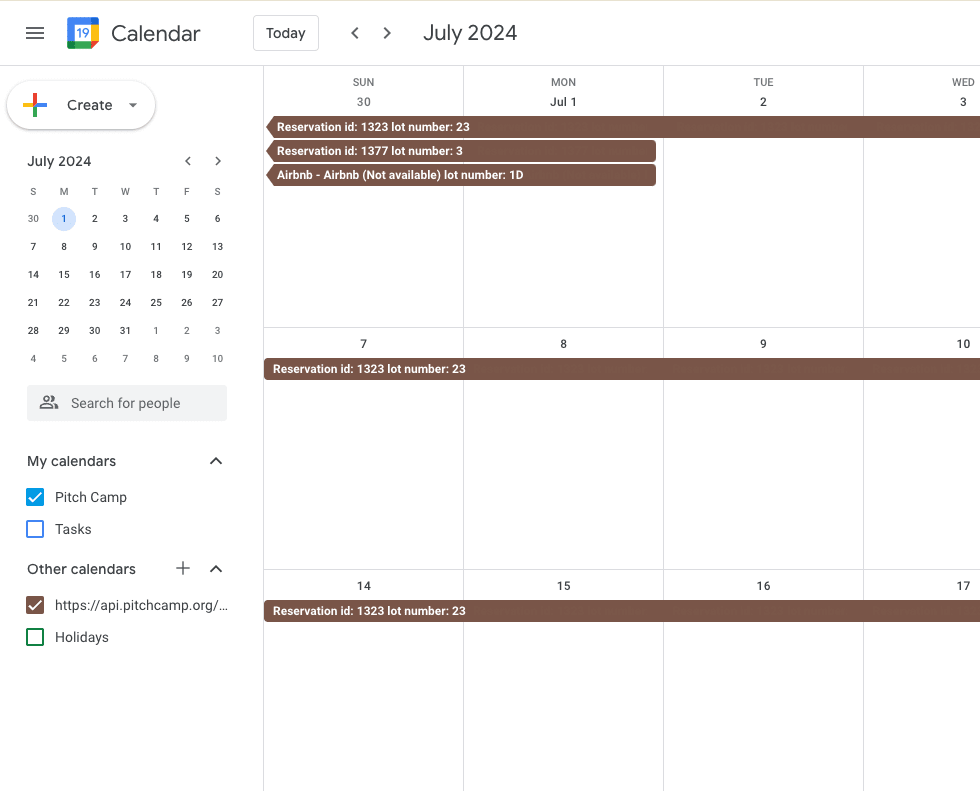
Task: Select July 4 in the mini calendar
Action: click(156, 219)
